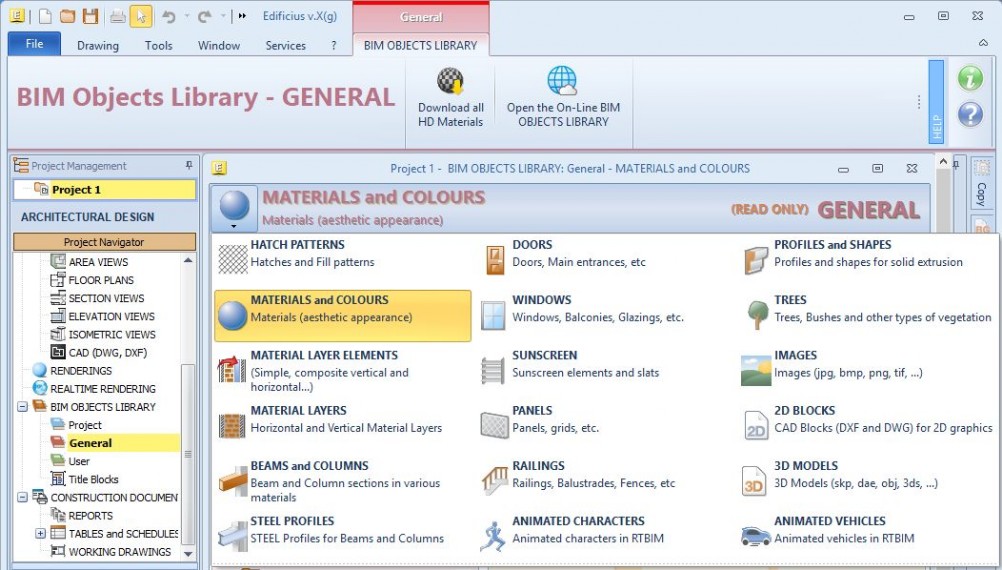Image resolution: width=1002 pixels, height=570 pixels.
Task: Choose RAILINGS category icon
Action: [x=495, y=481]
